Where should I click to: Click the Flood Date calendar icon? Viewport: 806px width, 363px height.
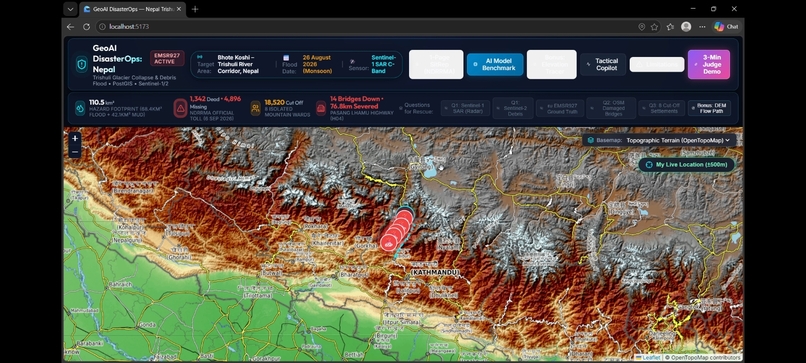point(286,58)
